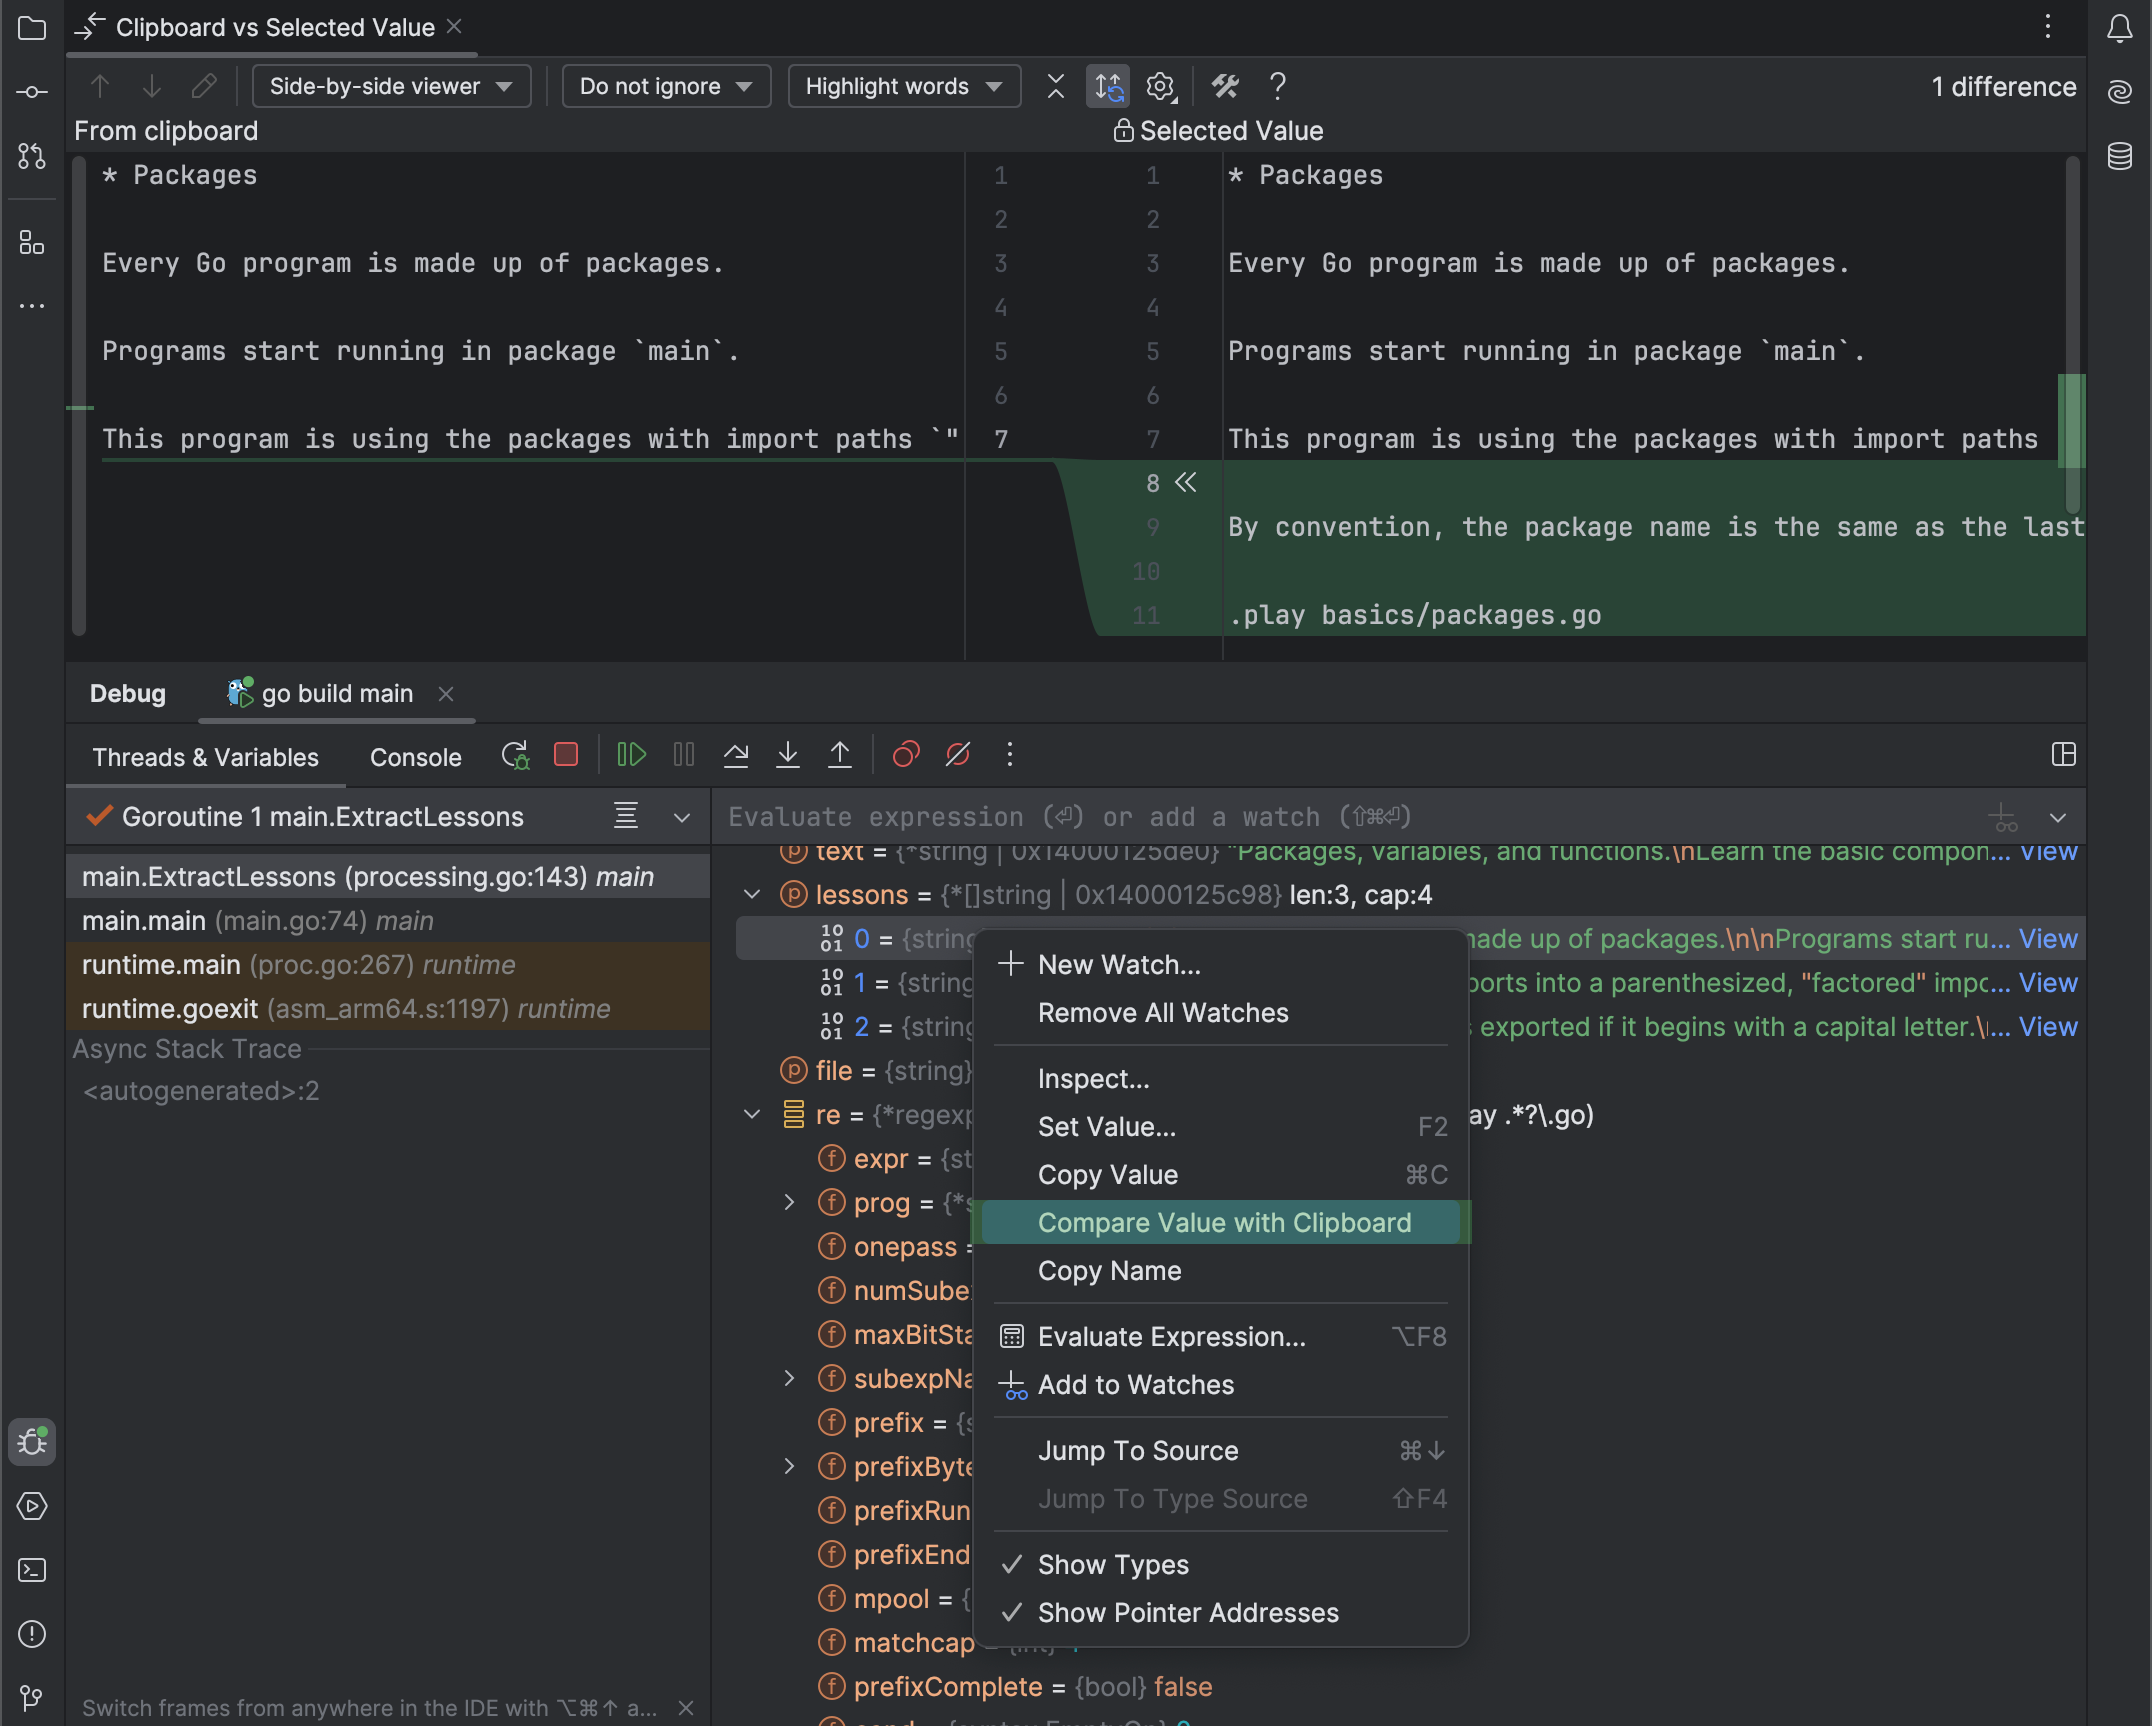Toggle debug layout settings icon
The width and height of the screenshot is (2152, 1726).
coord(2064,754)
